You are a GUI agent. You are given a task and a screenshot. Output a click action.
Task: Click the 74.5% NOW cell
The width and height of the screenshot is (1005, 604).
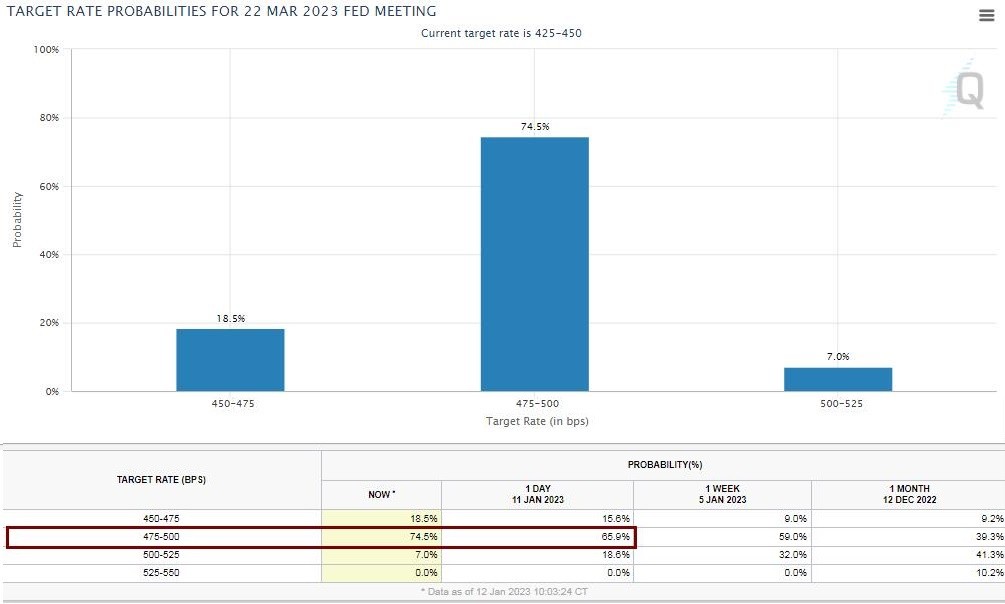(x=381, y=537)
